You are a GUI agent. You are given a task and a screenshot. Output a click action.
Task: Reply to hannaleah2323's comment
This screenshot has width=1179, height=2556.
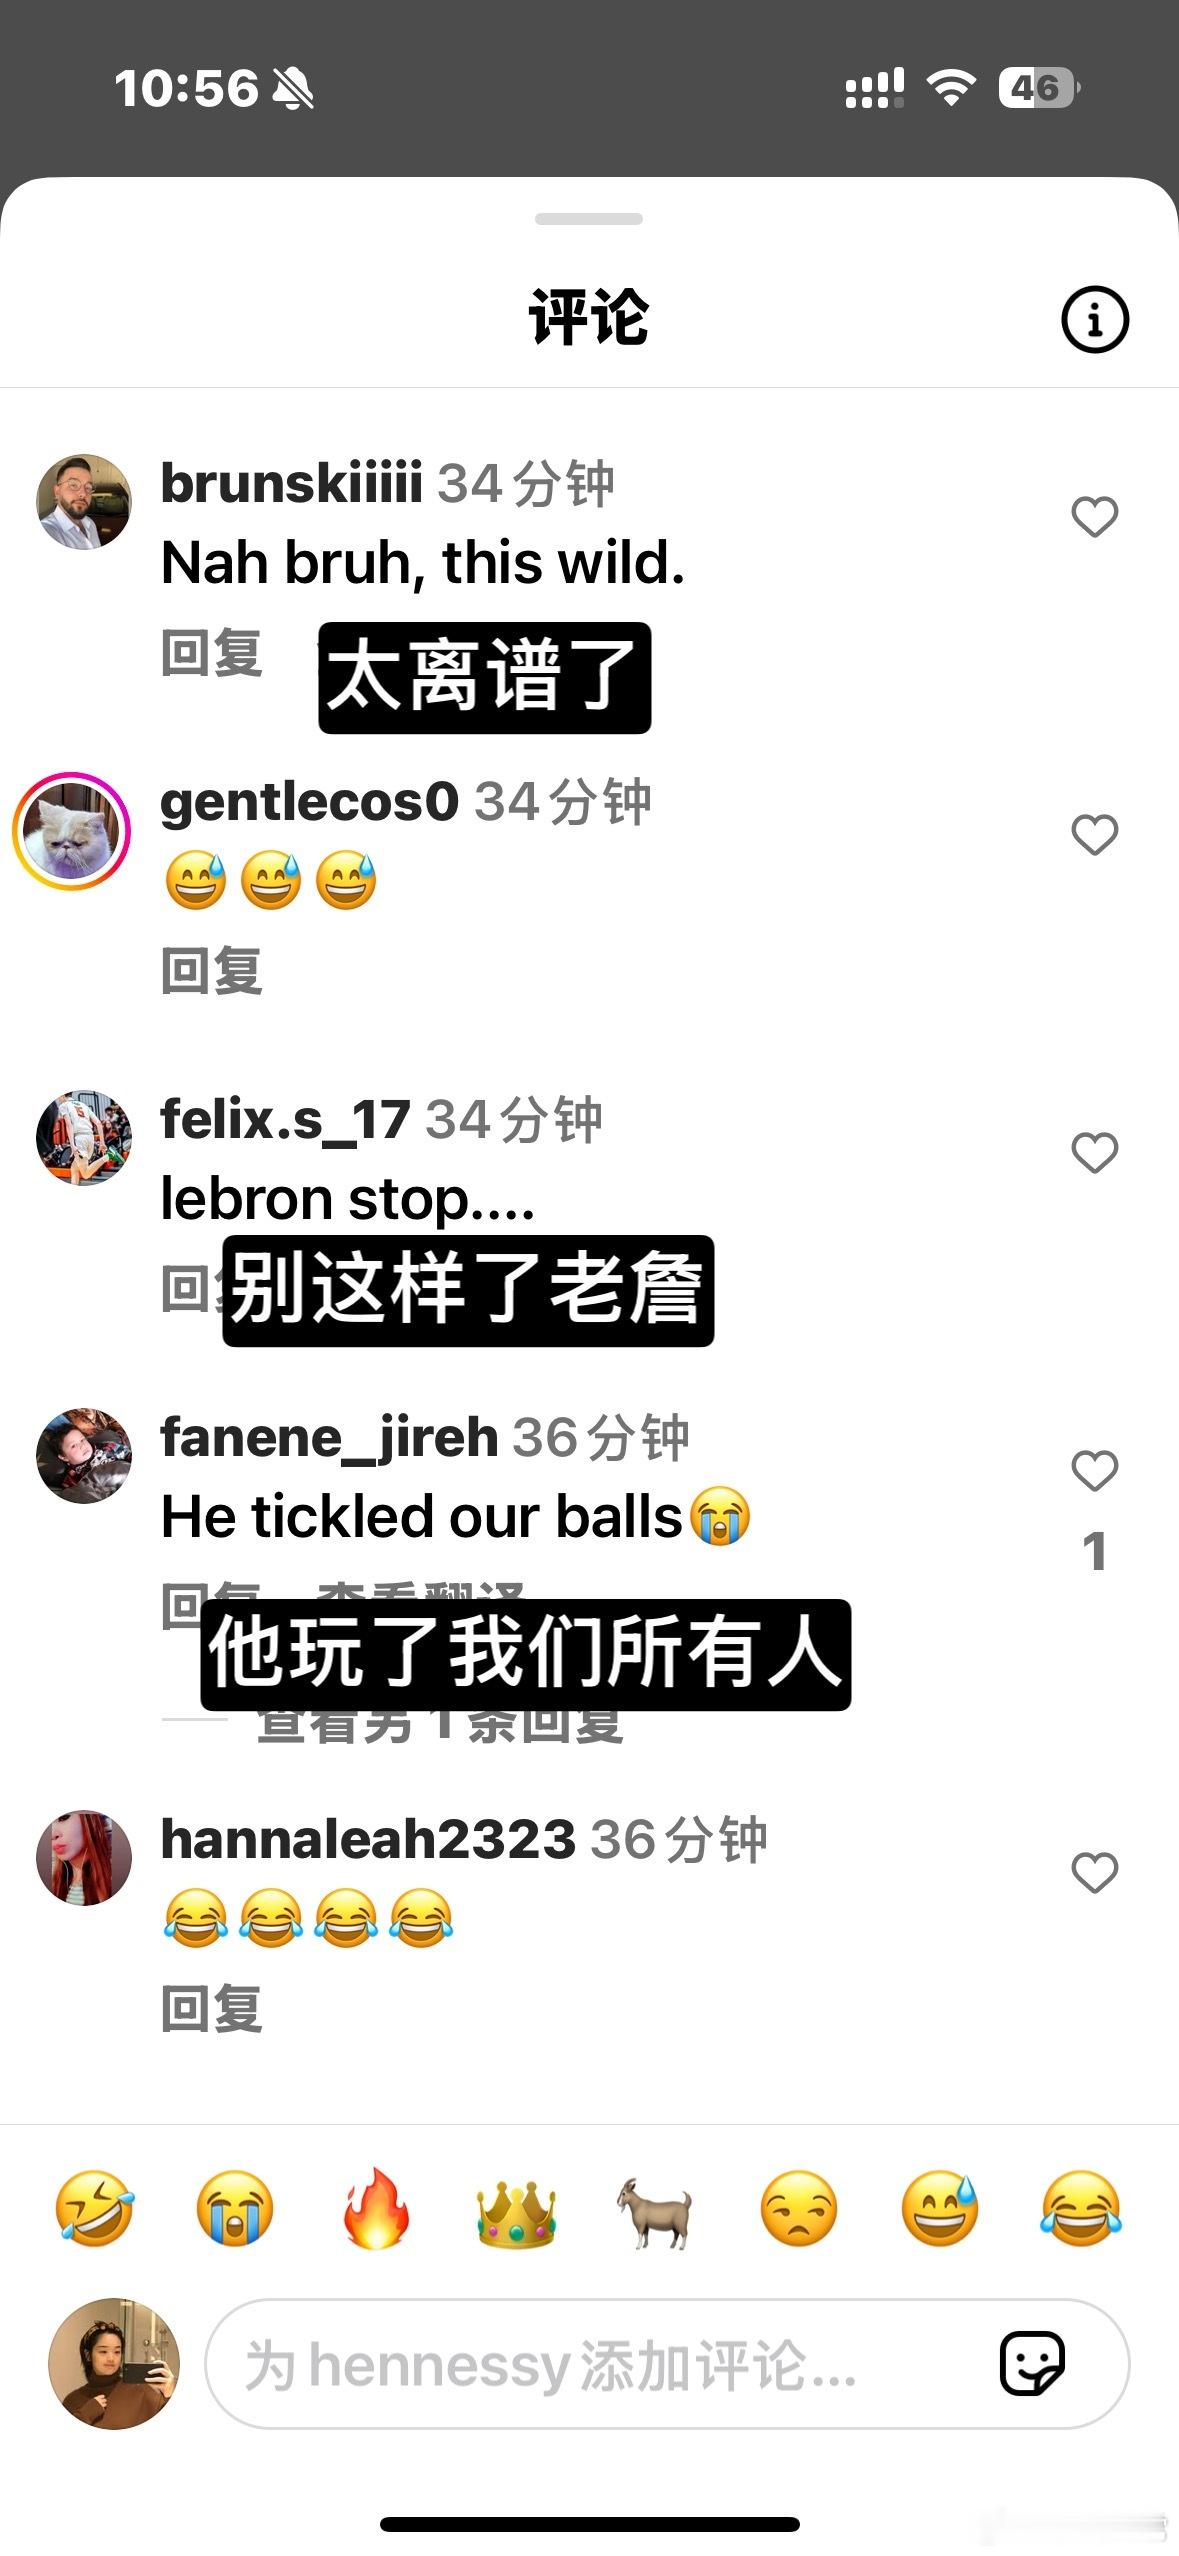pyautogui.click(x=212, y=2008)
